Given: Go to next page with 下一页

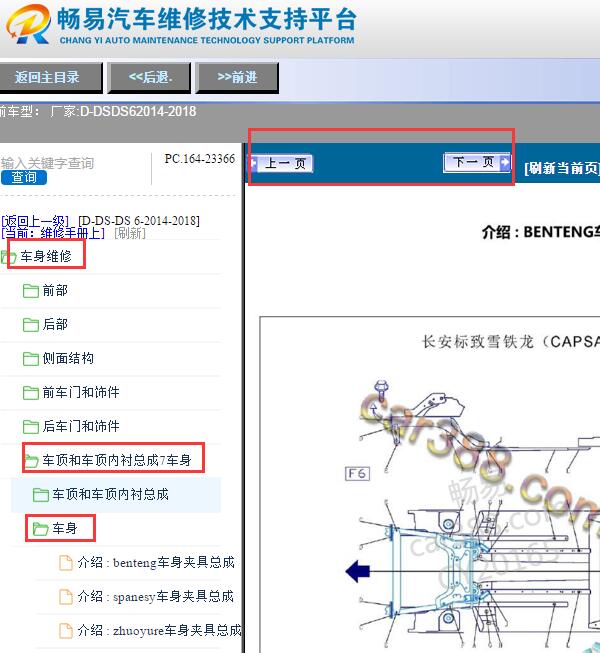Looking at the screenshot, I should click(x=477, y=162).
